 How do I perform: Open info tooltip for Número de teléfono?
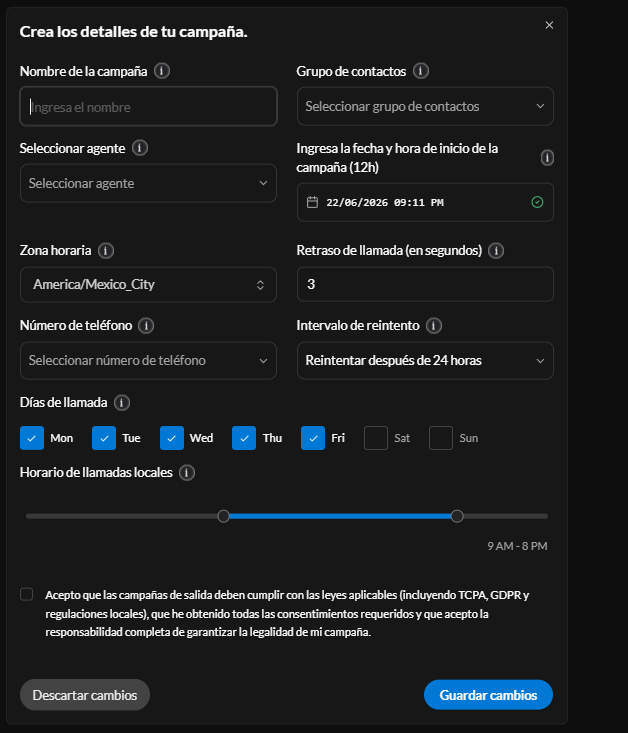click(146, 325)
